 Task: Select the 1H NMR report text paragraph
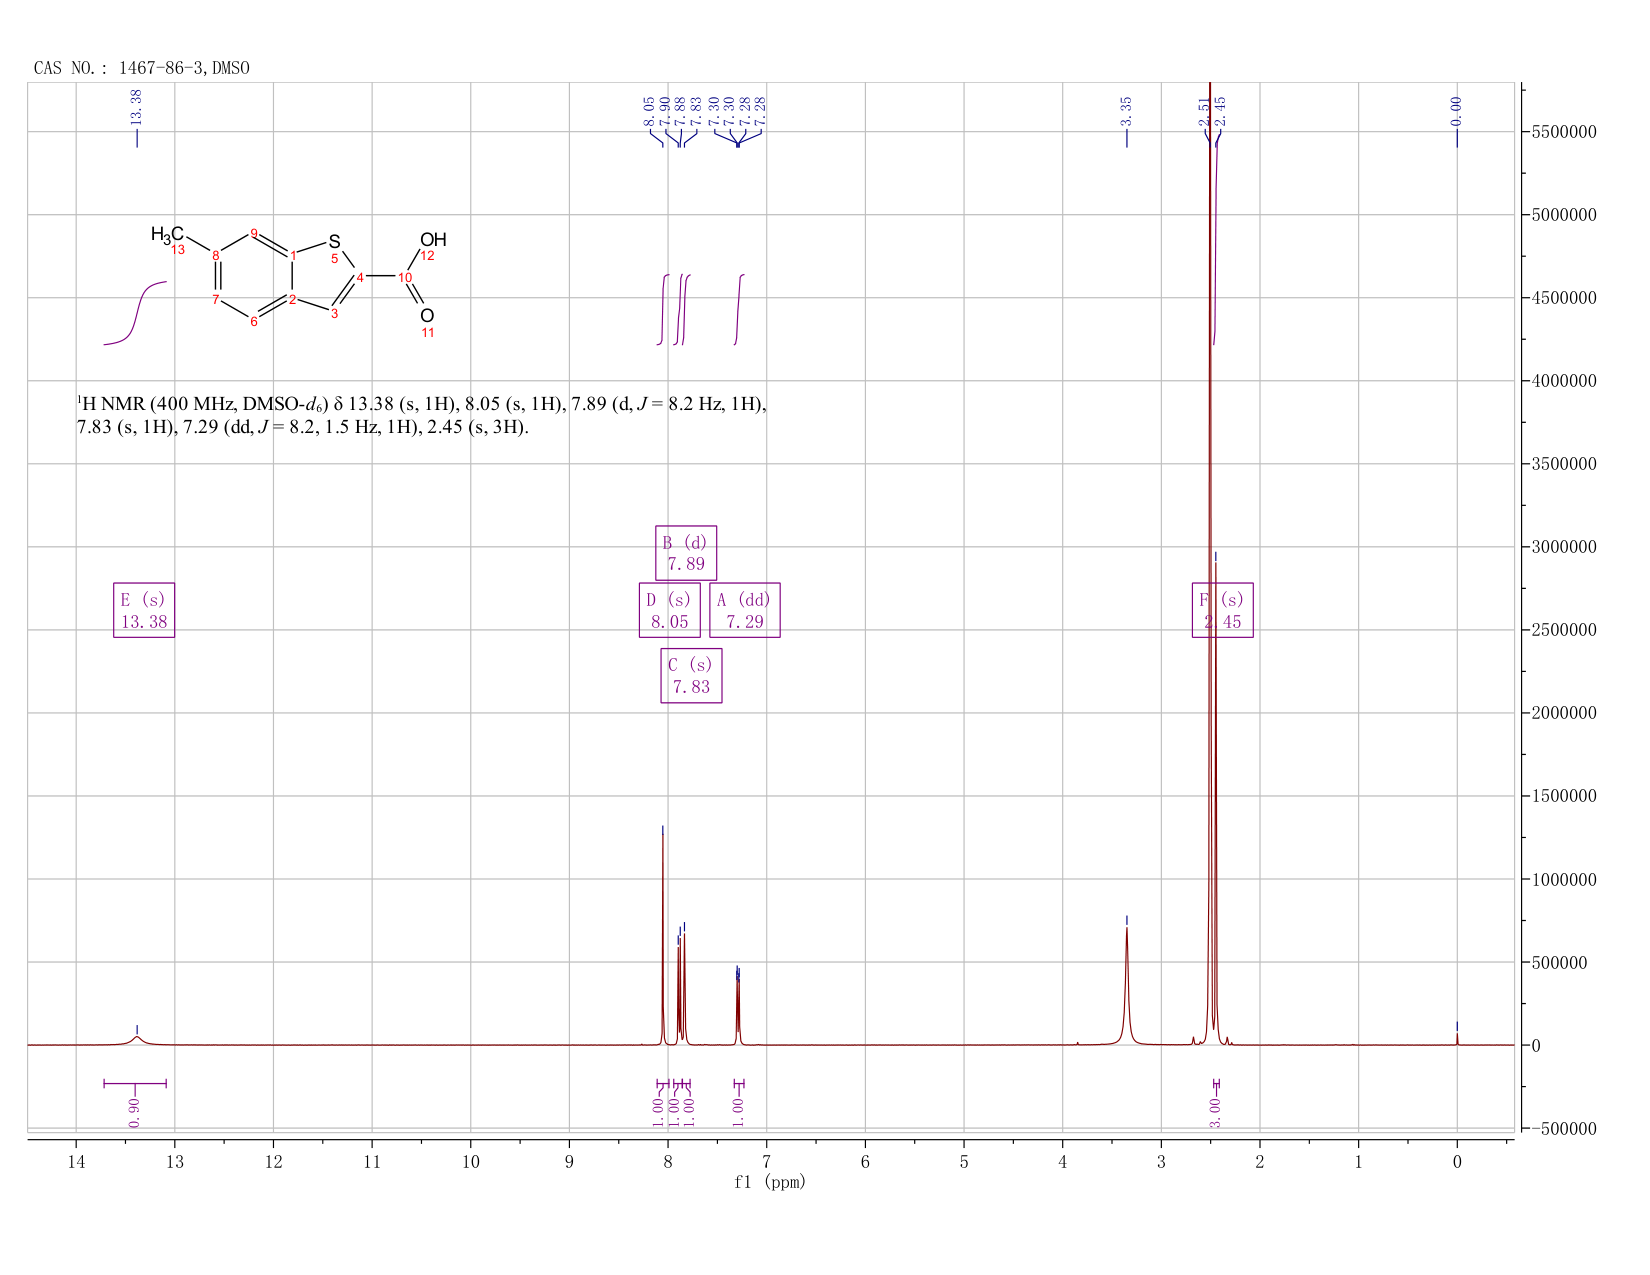coord(421,415)
